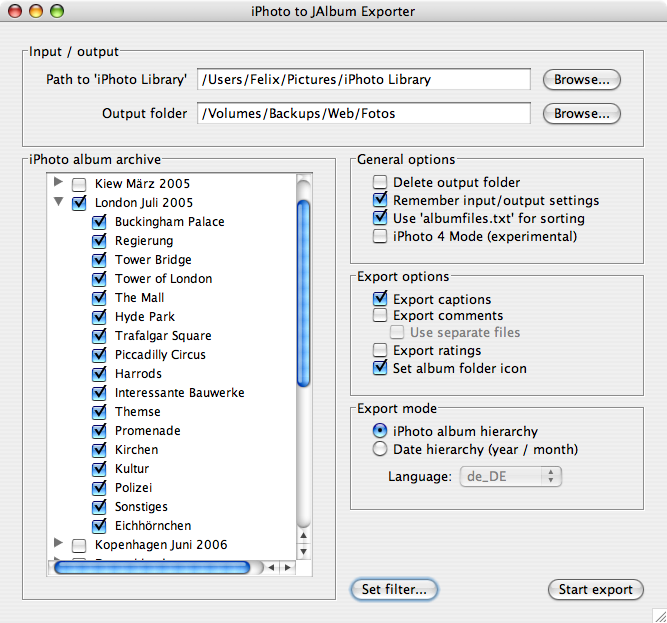Uncheck the Buckingham Palace checkbox
This screenshot has width=667, height=623.
pyautogui.click(x=99, y=222)
